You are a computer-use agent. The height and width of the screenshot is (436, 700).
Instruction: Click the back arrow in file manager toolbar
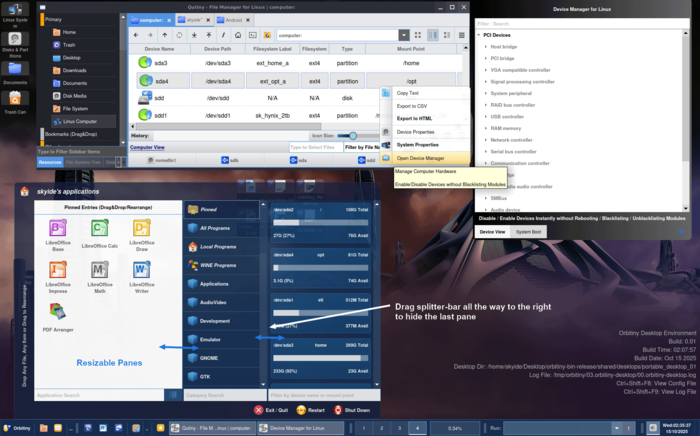(136, 35)
